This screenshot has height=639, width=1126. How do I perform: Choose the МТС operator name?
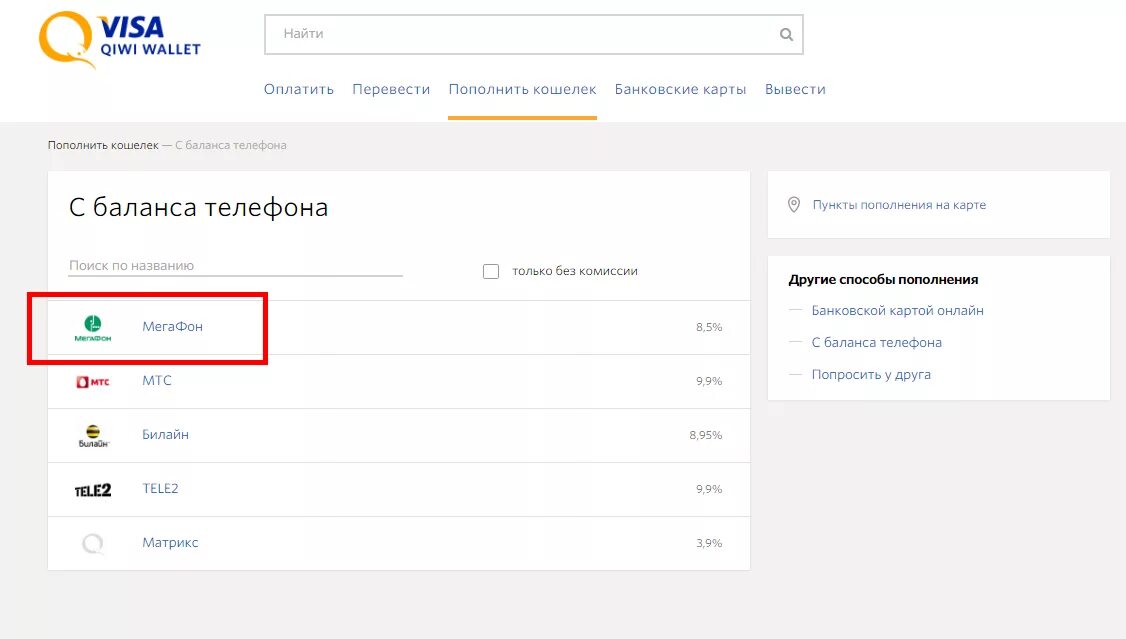(x=157, y=381)
